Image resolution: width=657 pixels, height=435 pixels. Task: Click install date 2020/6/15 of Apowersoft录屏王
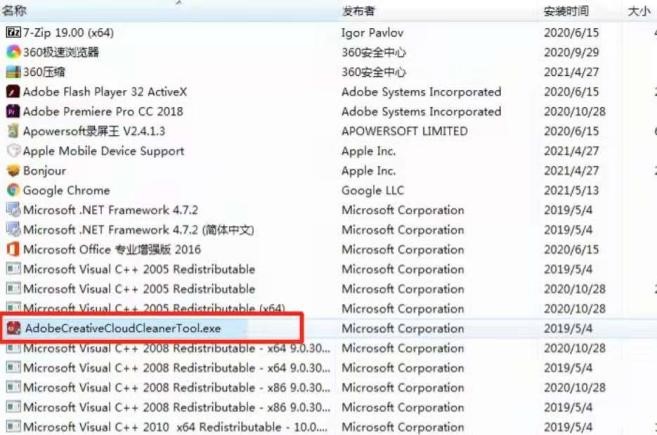(x=571, y=131)
